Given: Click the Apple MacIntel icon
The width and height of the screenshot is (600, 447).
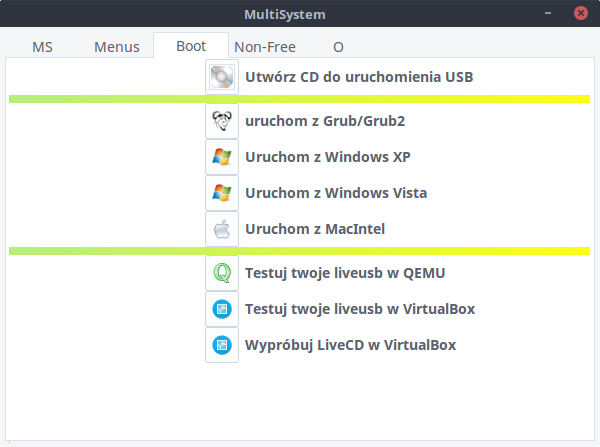Looking at the screenshot, I should [222, 229].
